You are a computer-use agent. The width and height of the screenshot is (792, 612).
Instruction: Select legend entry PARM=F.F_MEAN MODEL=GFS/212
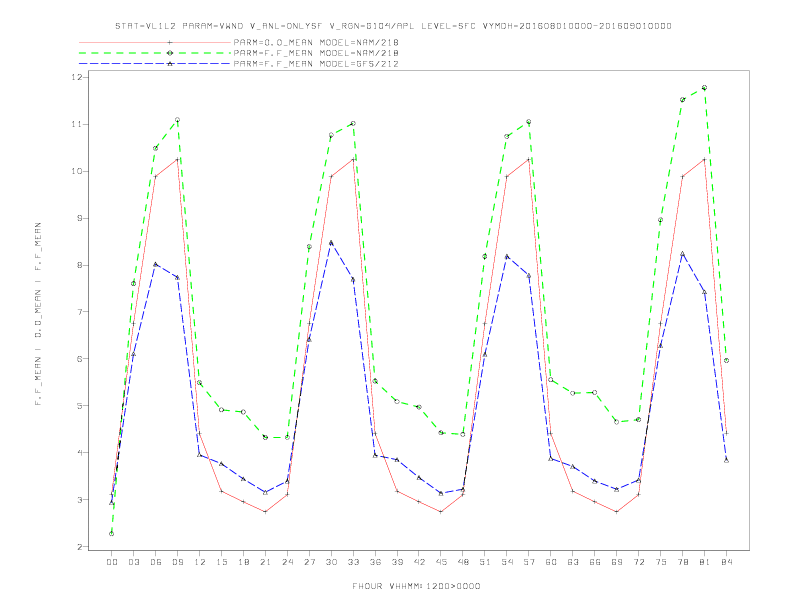pyautogui.click(x=316, y=64)
